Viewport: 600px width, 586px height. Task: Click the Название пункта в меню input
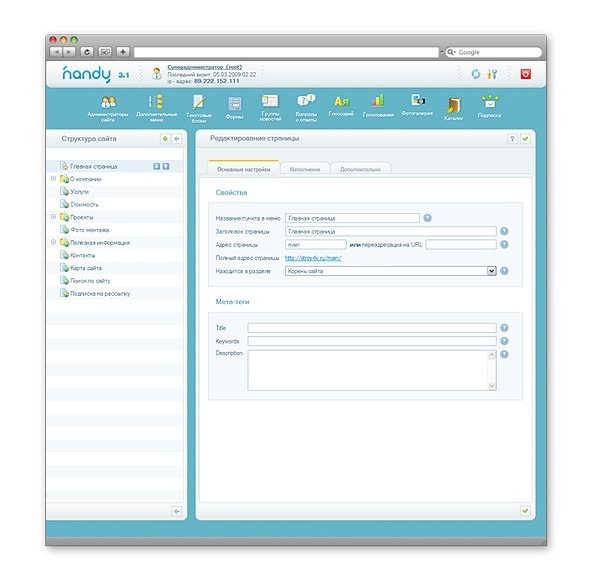pos(352,218)
